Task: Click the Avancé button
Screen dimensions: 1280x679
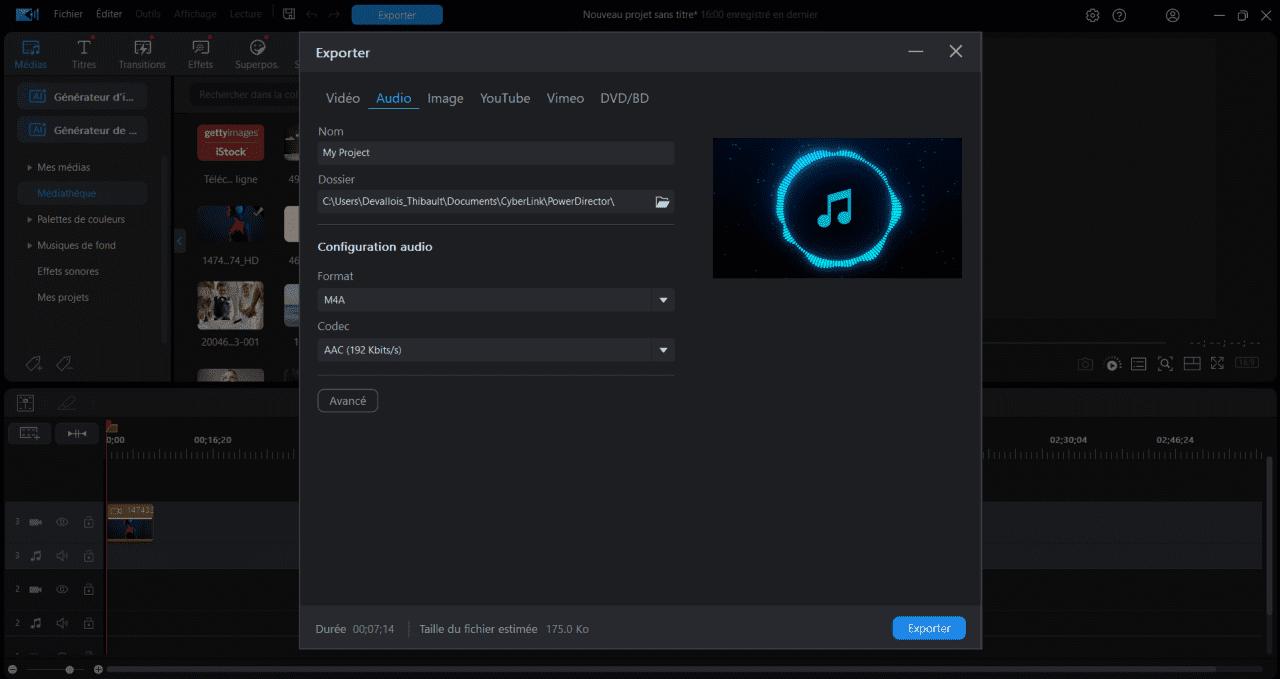Action: 347,400
